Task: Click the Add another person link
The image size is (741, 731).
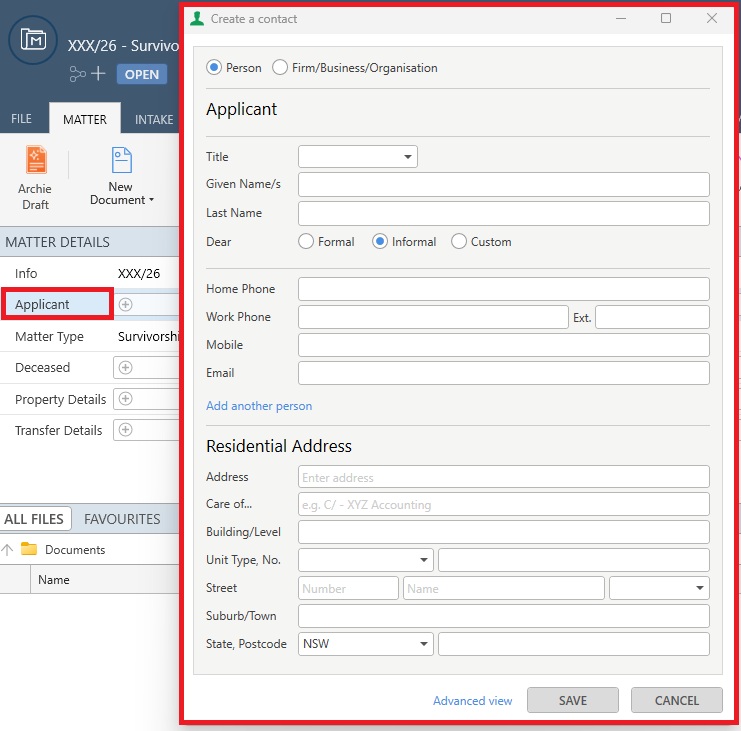Action: click(x=259, y=406)
